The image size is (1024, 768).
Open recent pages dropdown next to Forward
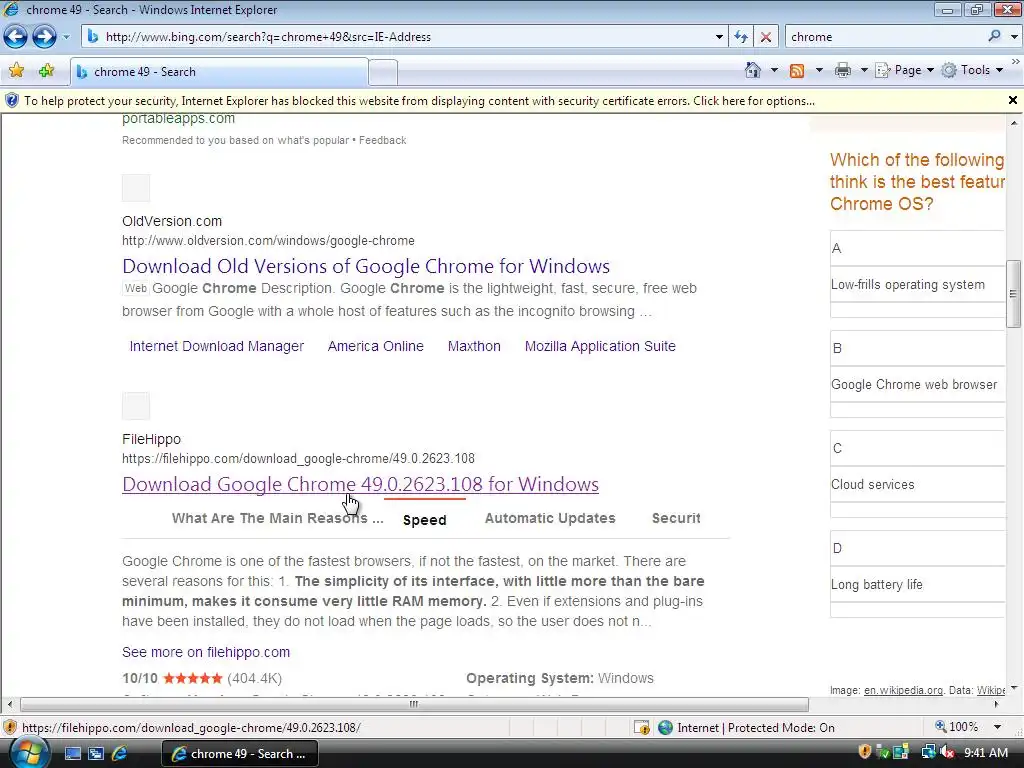click(x=66, y=37)
